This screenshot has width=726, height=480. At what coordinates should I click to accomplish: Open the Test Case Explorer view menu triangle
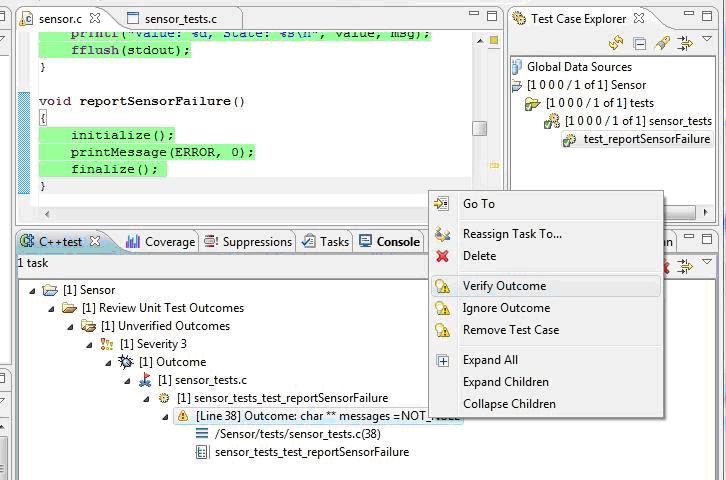[707, 42]
